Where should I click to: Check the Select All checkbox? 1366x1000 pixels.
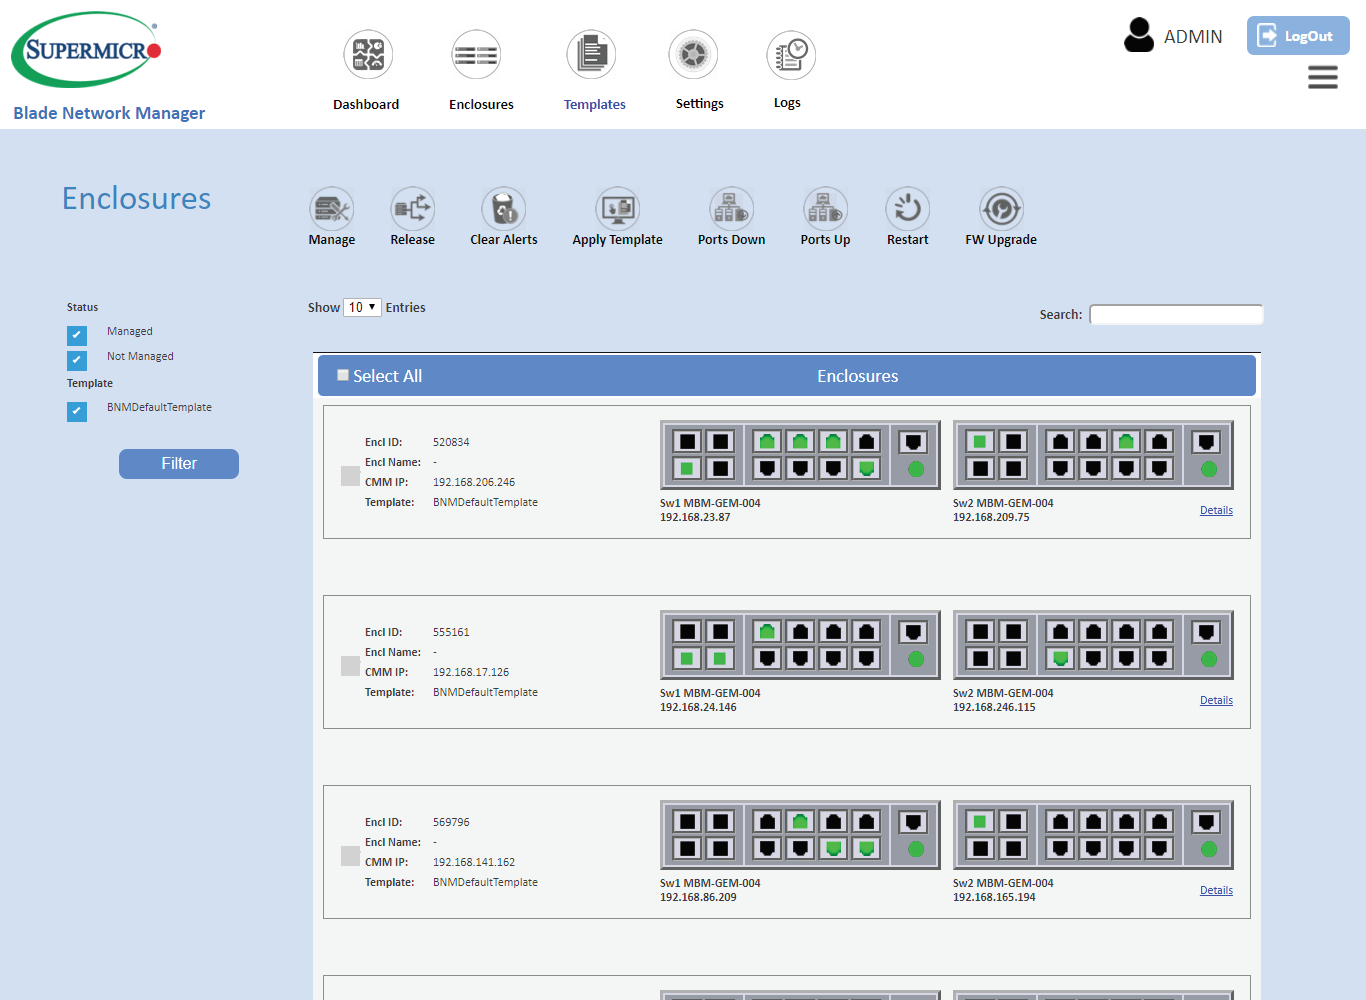[x=343, y=375]
